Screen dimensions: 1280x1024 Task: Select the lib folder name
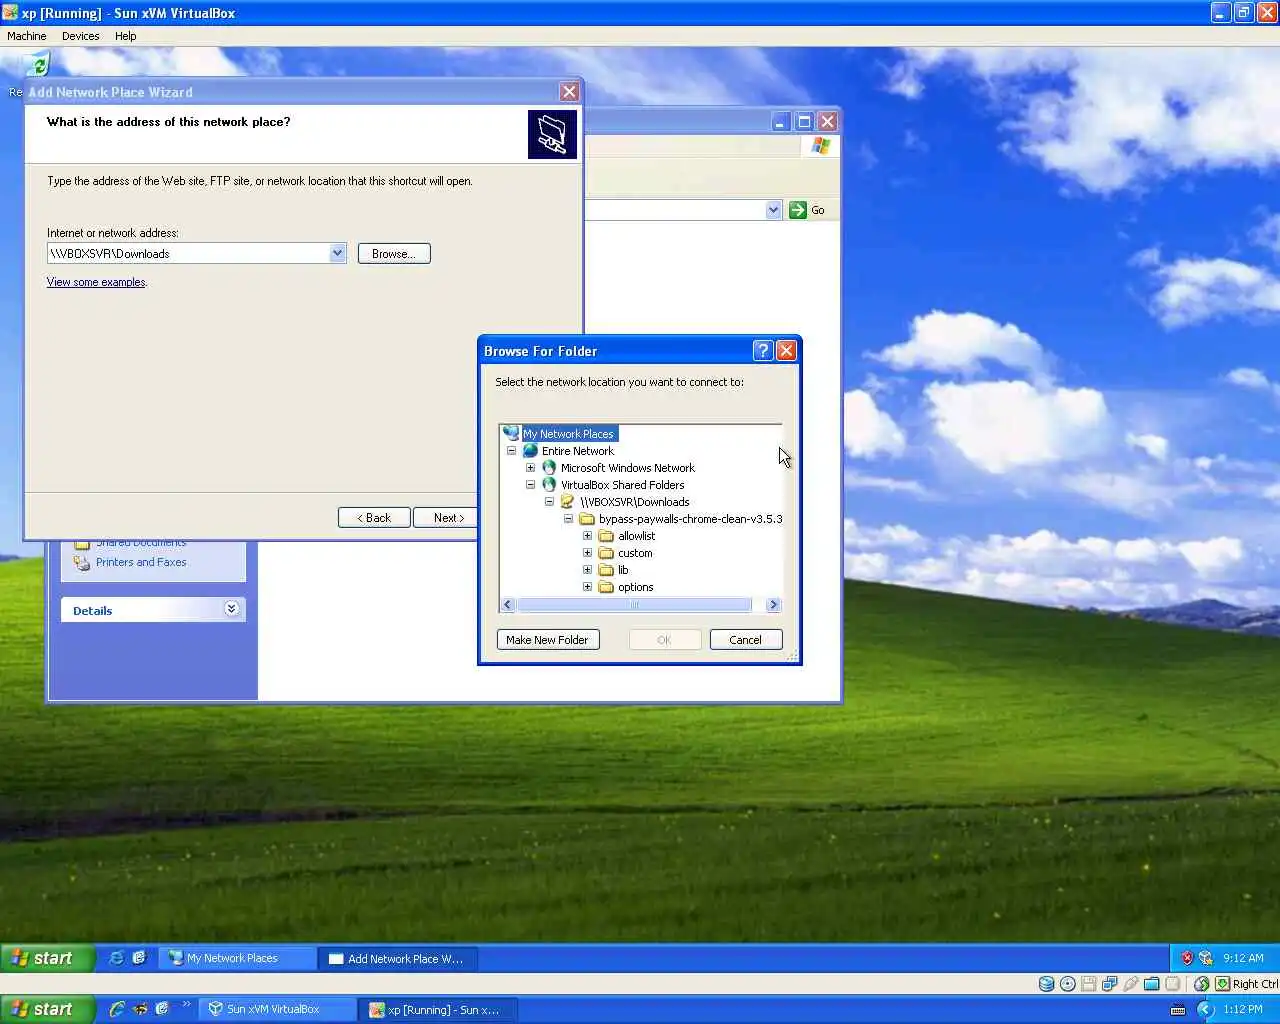[x=623, y=570]
